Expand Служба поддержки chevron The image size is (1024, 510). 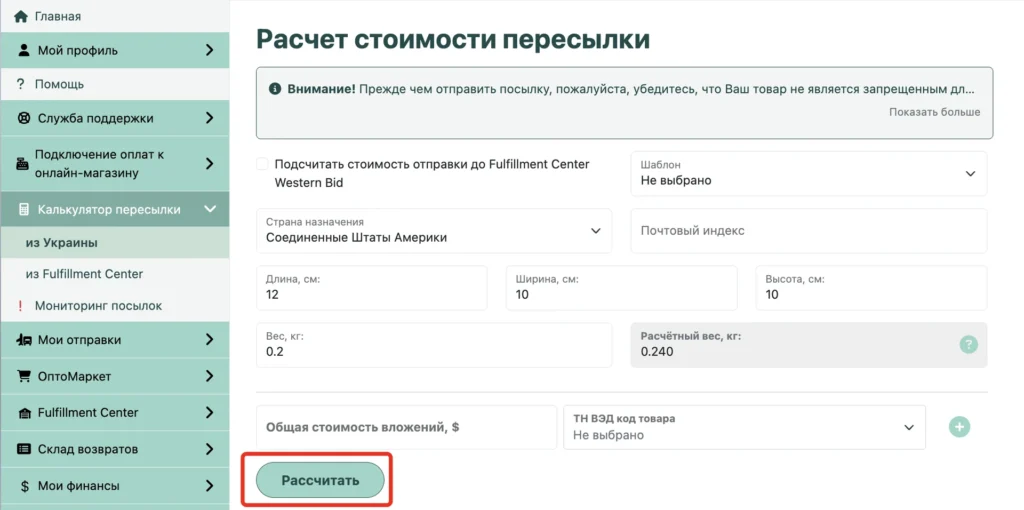point(209,118)
